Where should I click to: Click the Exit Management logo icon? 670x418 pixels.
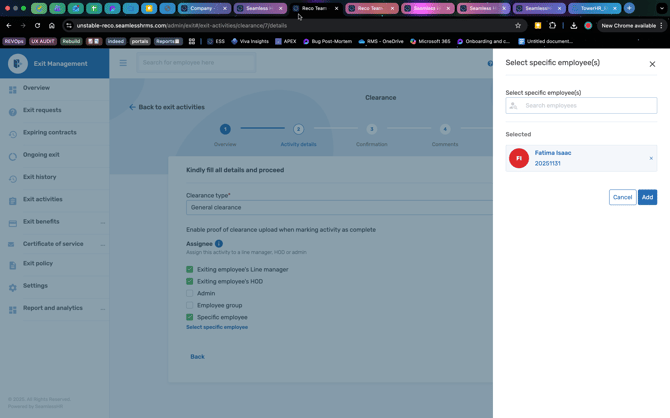click(17, 63)
